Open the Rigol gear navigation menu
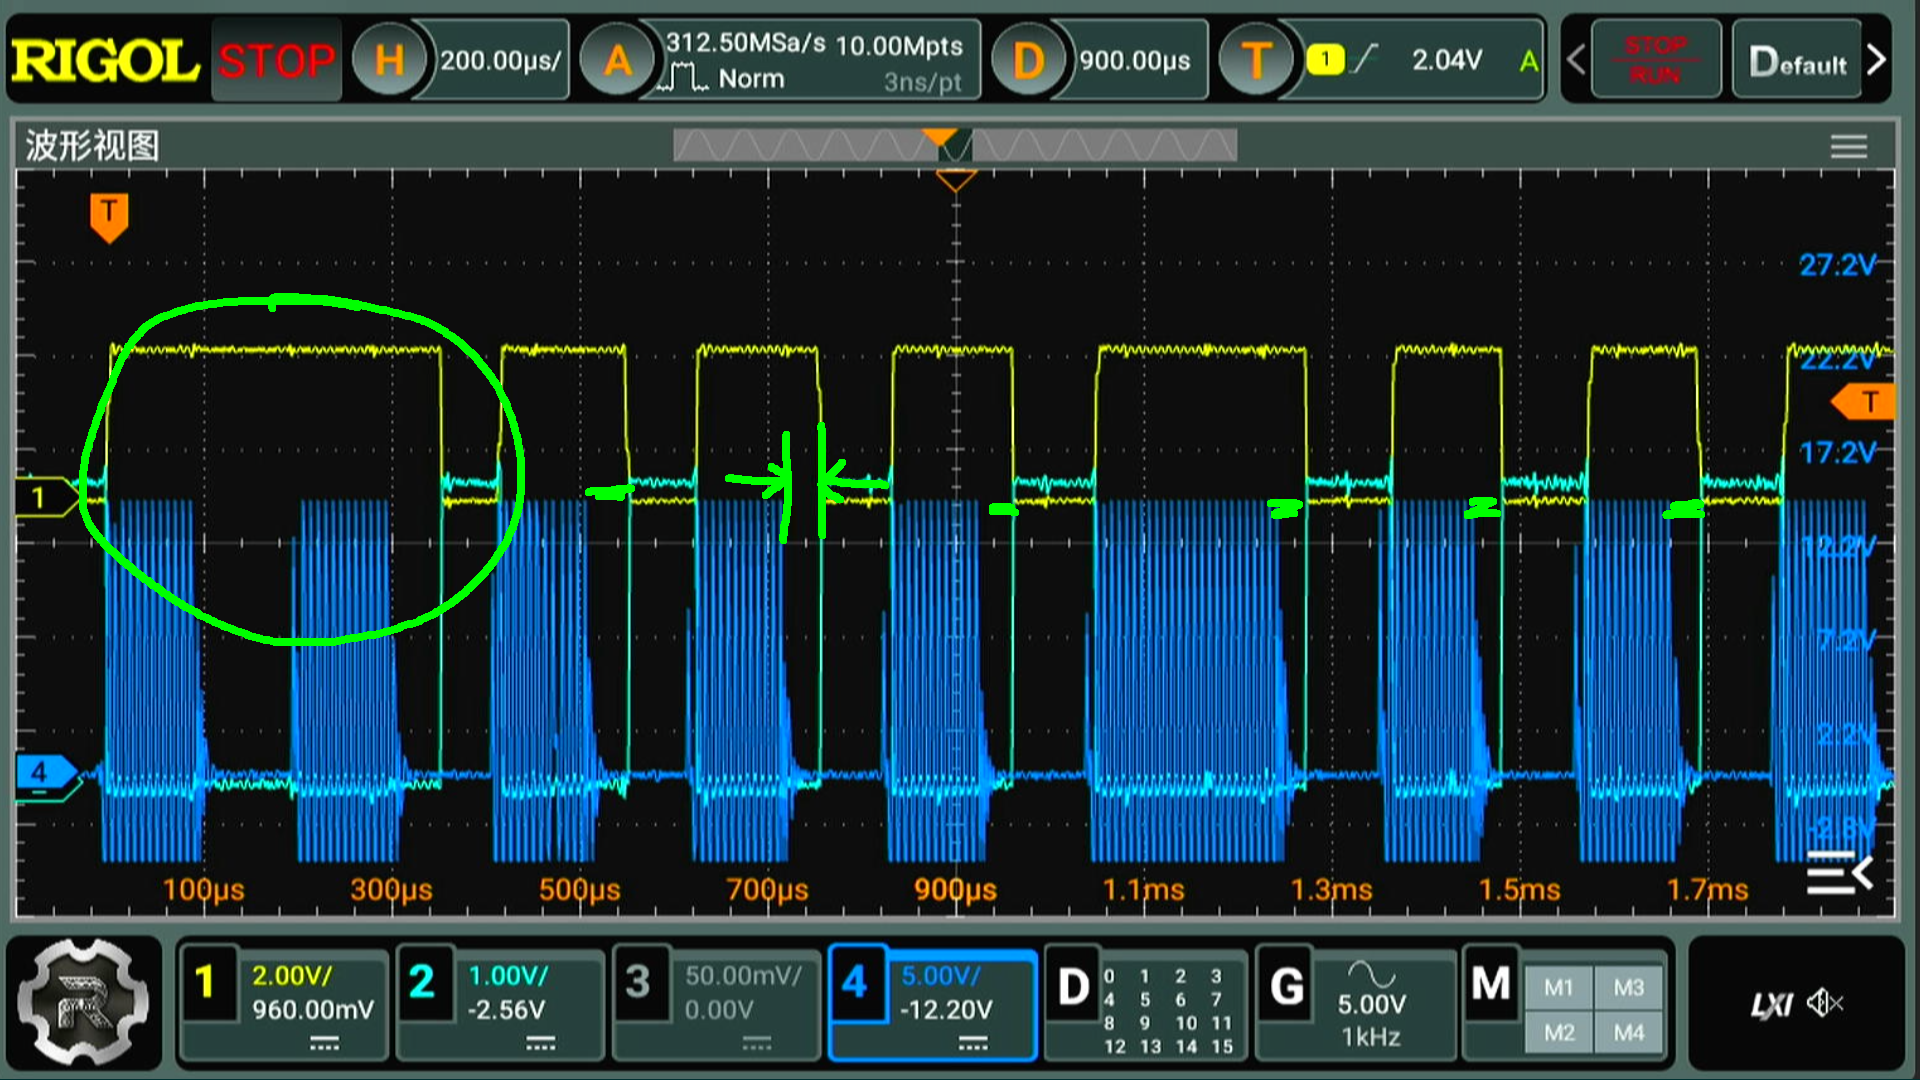The width and height of the screenshot is (1920, 1080). click(84, 1003)
